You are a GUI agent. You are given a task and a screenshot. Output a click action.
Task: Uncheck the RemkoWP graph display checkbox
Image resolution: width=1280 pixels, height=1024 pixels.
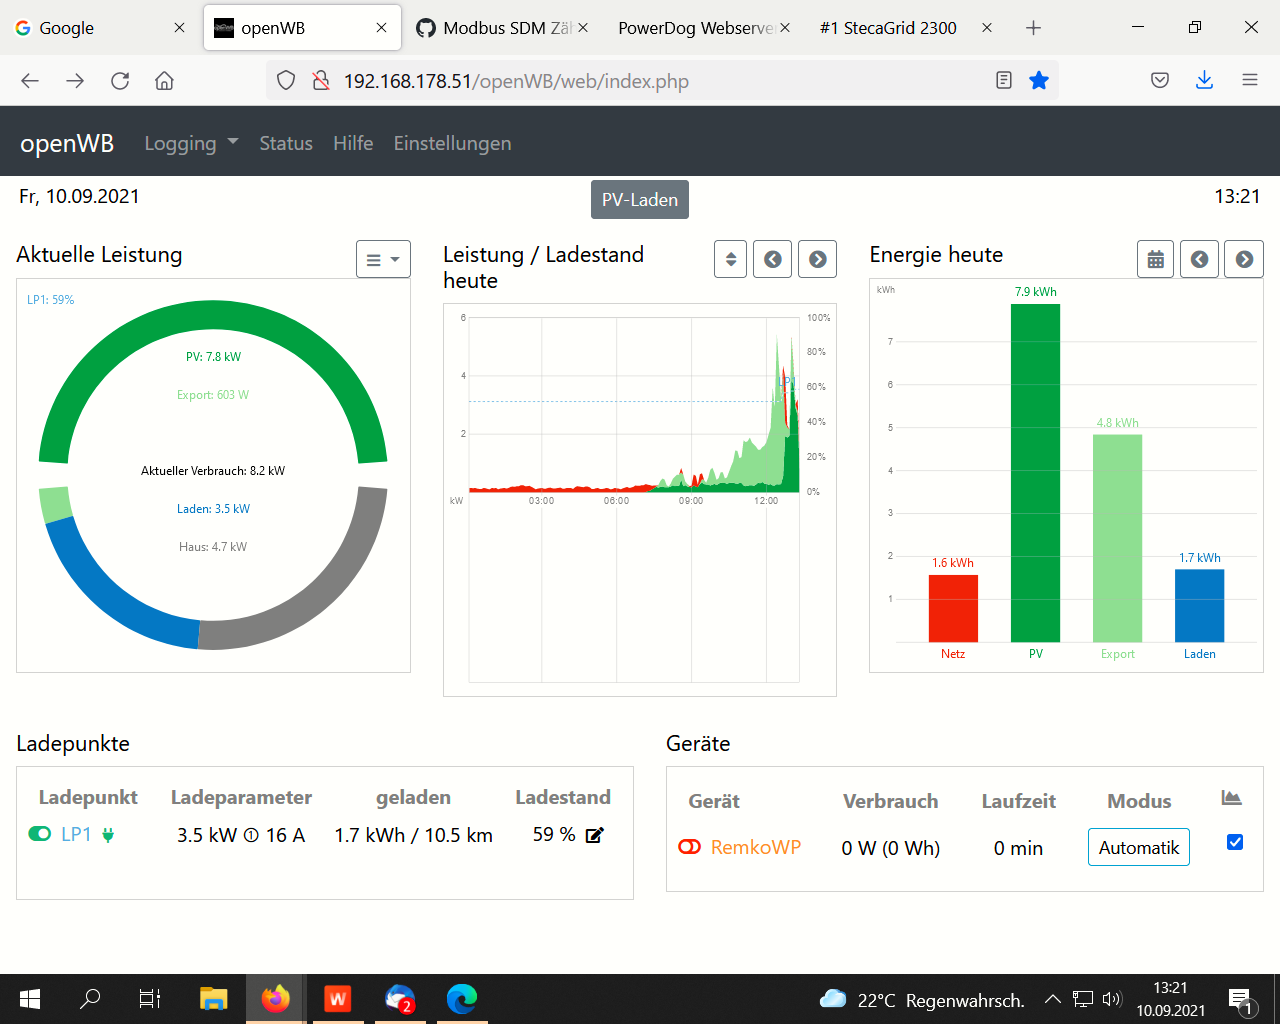click(x=1235, y=842)
